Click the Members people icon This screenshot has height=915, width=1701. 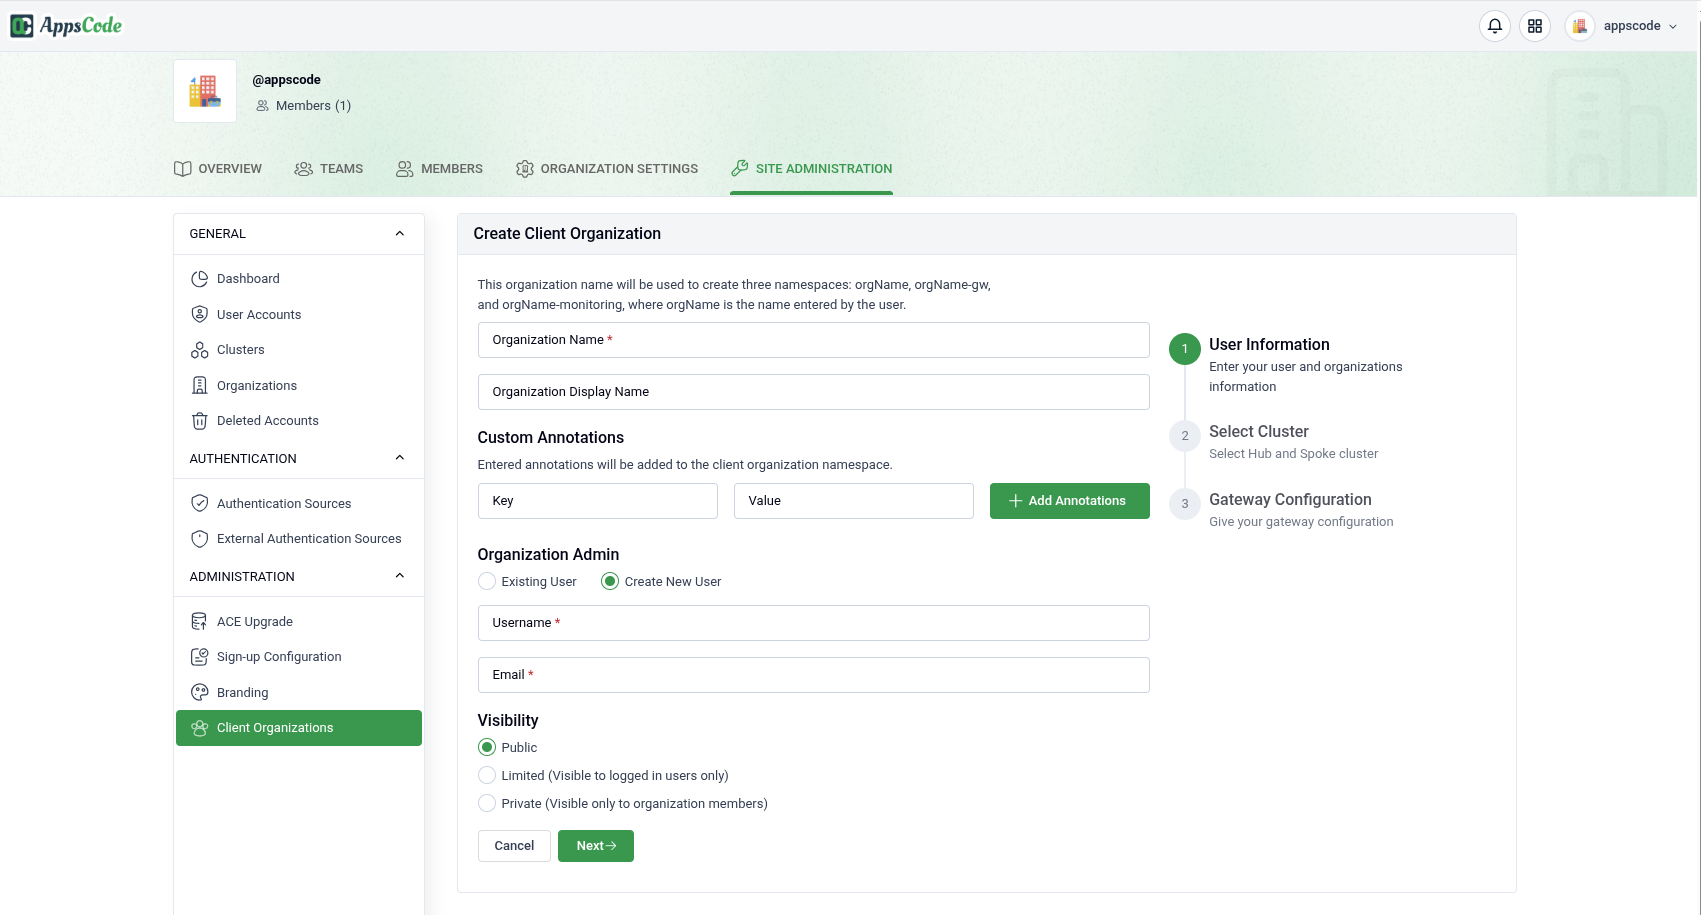262,106
